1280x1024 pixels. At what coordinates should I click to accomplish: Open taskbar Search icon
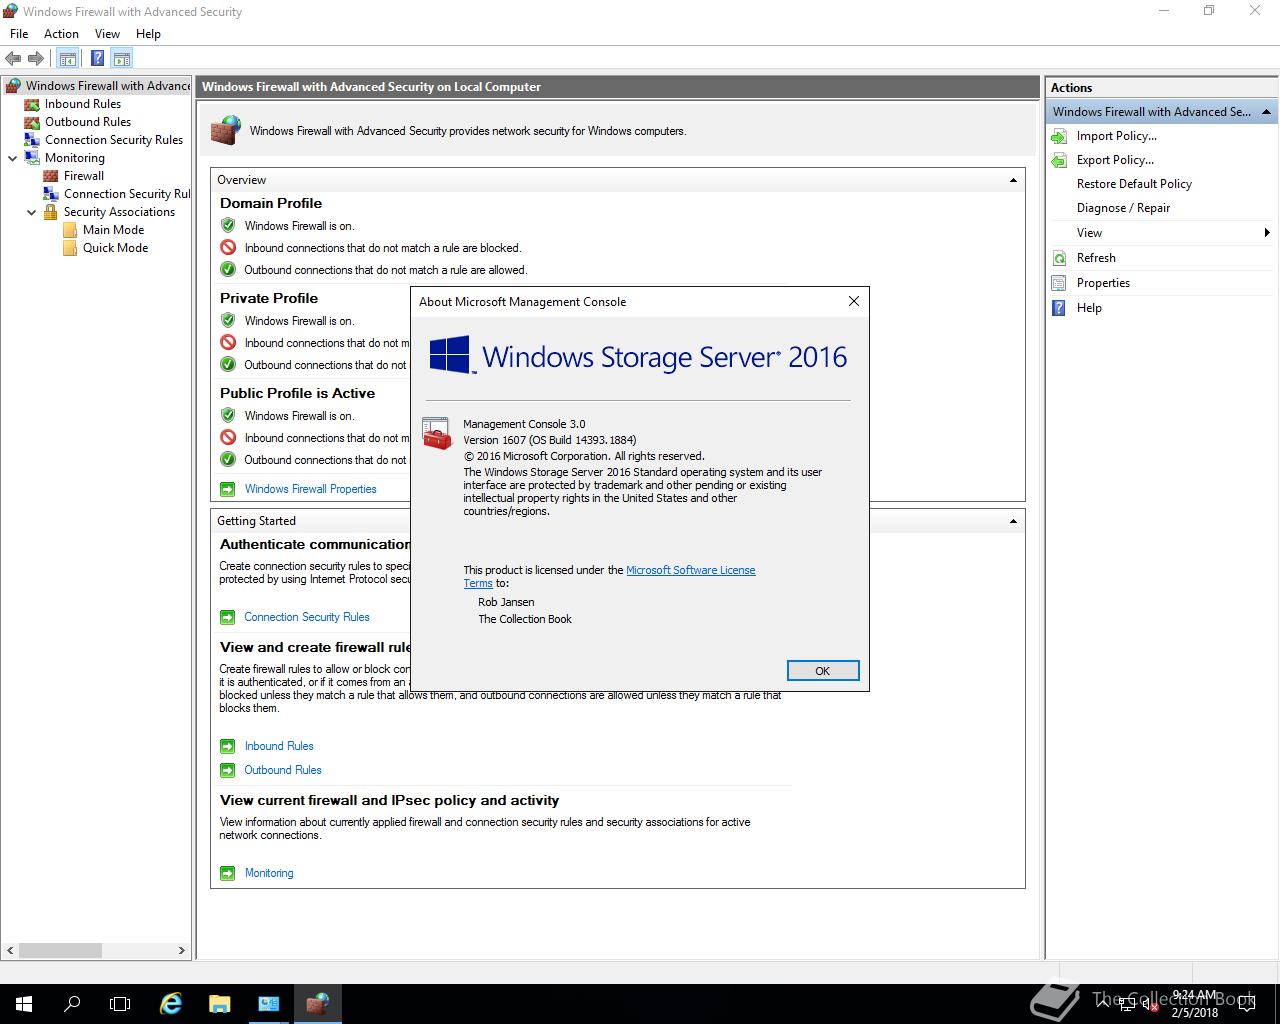(x=72, y=1004)
